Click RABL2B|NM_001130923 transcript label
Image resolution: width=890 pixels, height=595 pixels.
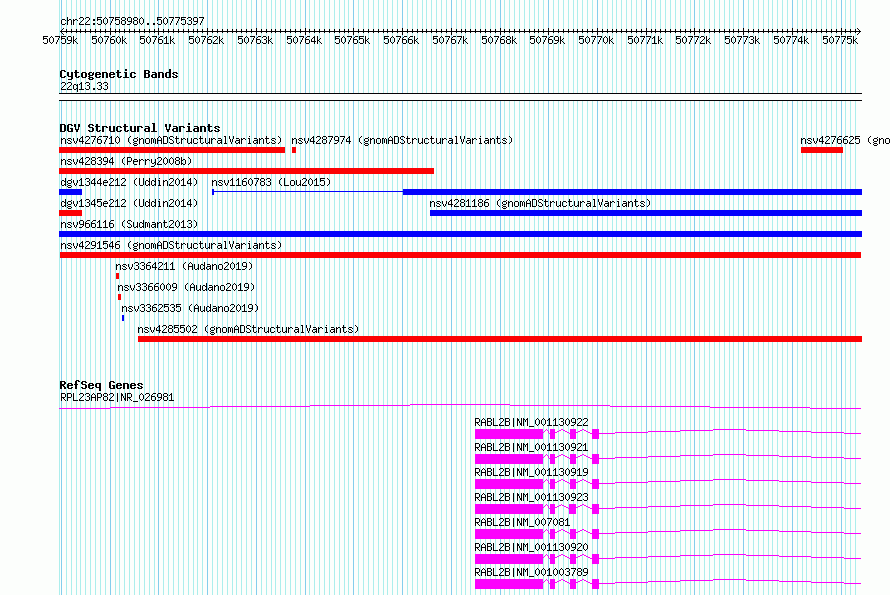tap(531, 497)
